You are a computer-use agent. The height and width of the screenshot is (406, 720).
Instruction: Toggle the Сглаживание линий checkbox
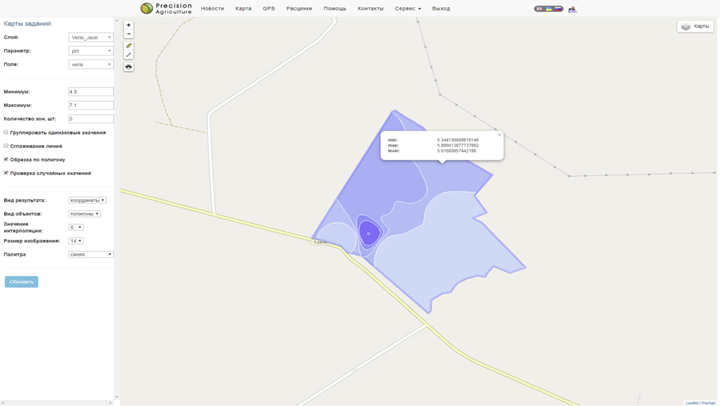[x=6, y=146]
